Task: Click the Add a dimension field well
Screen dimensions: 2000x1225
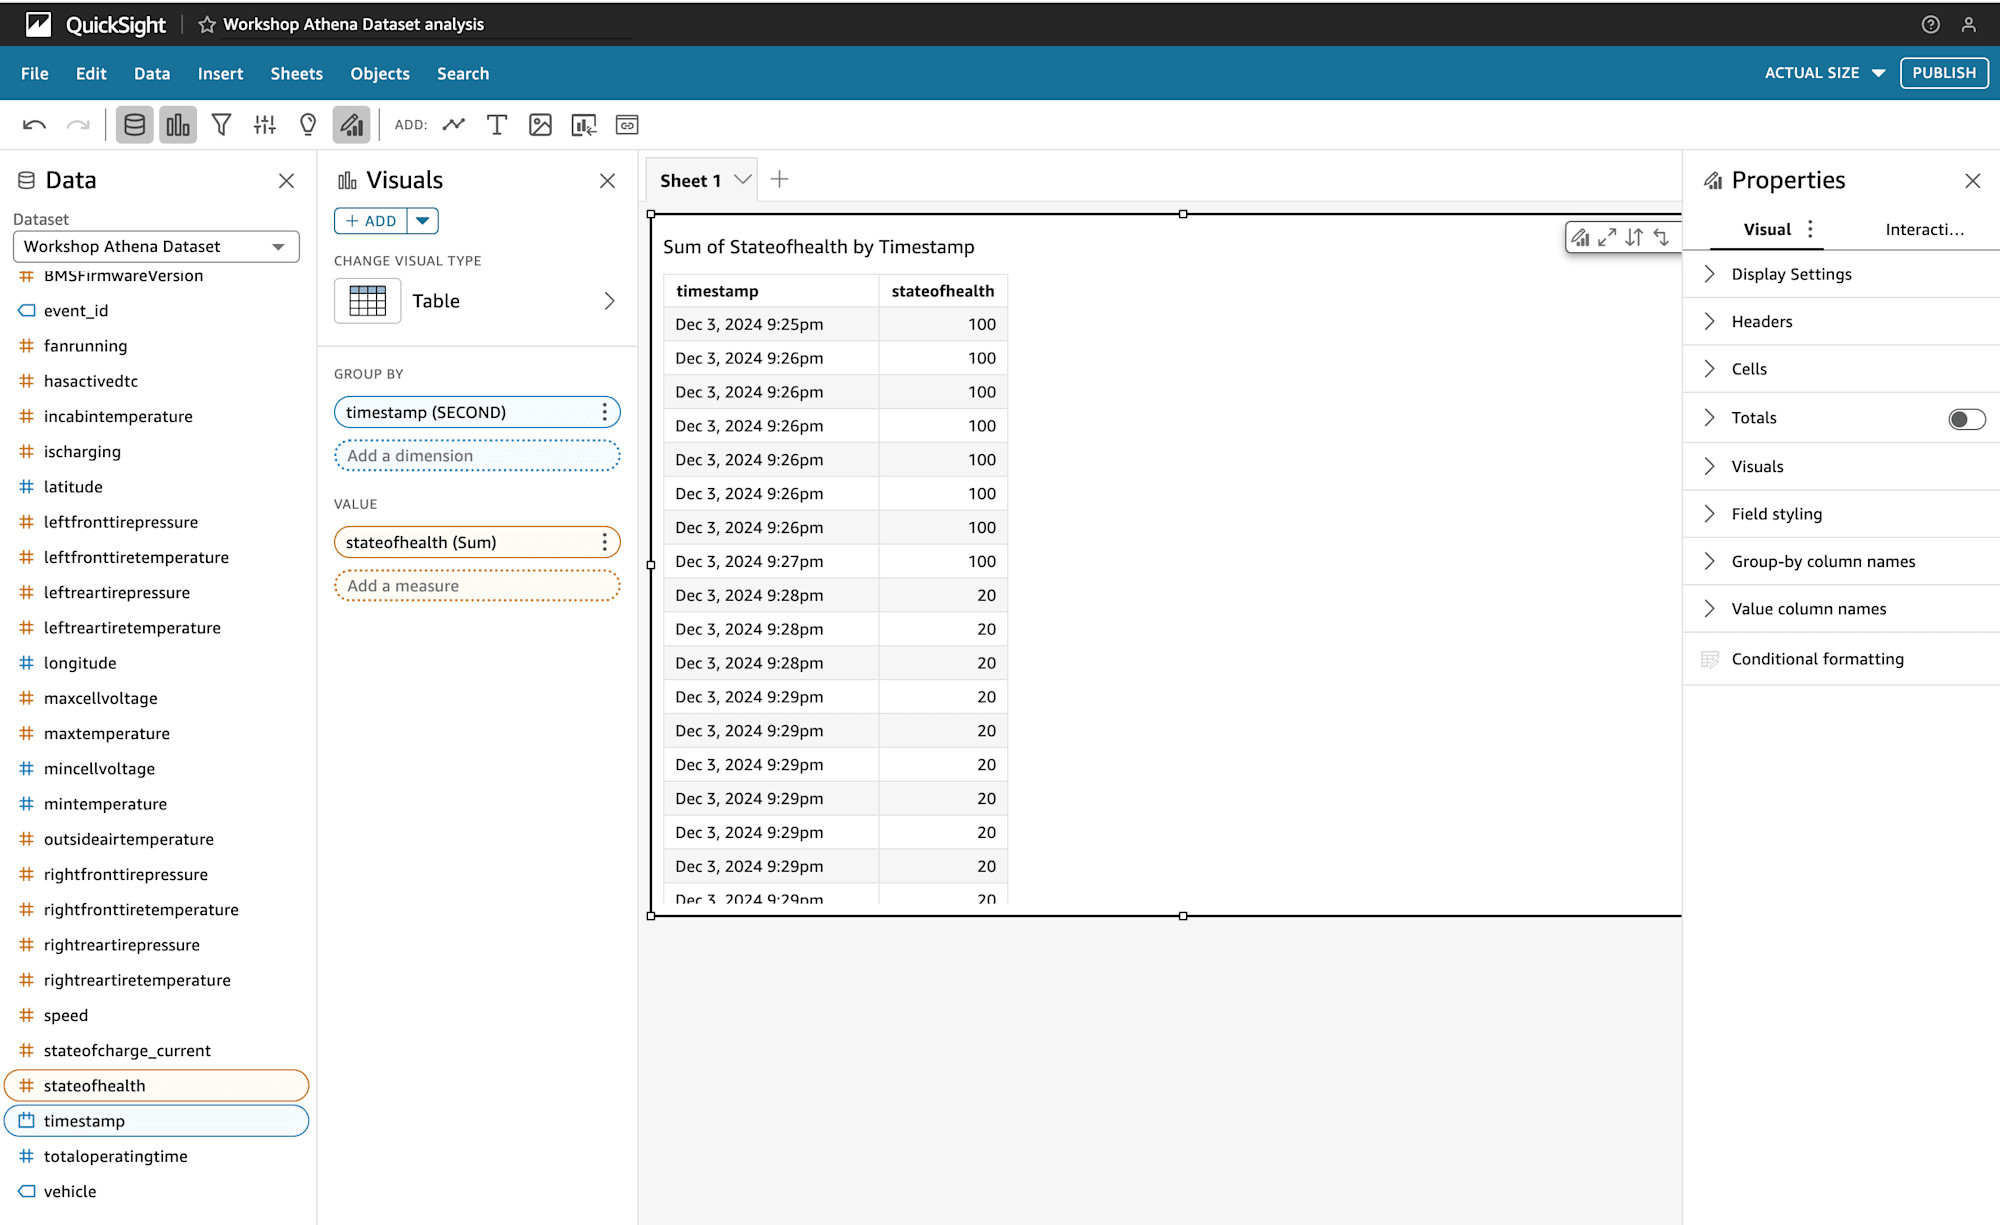Action: 477,456
